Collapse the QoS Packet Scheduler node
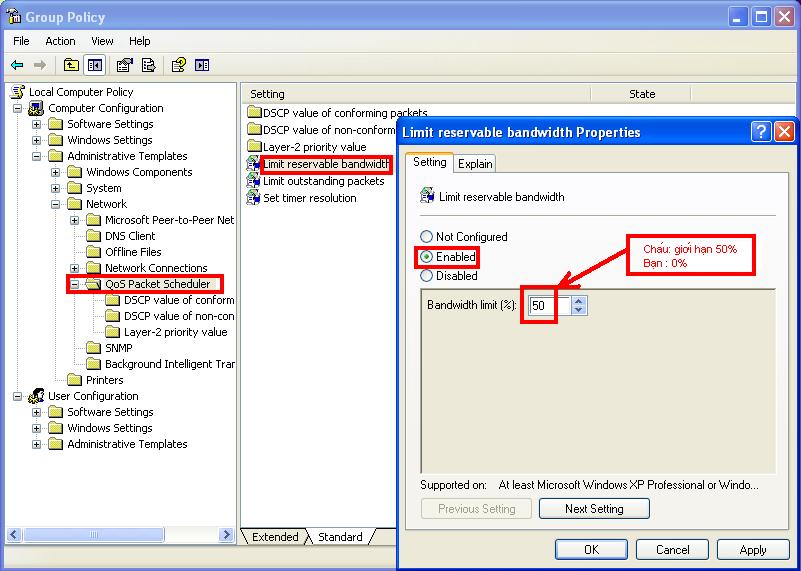 click(x=75, y=284)
